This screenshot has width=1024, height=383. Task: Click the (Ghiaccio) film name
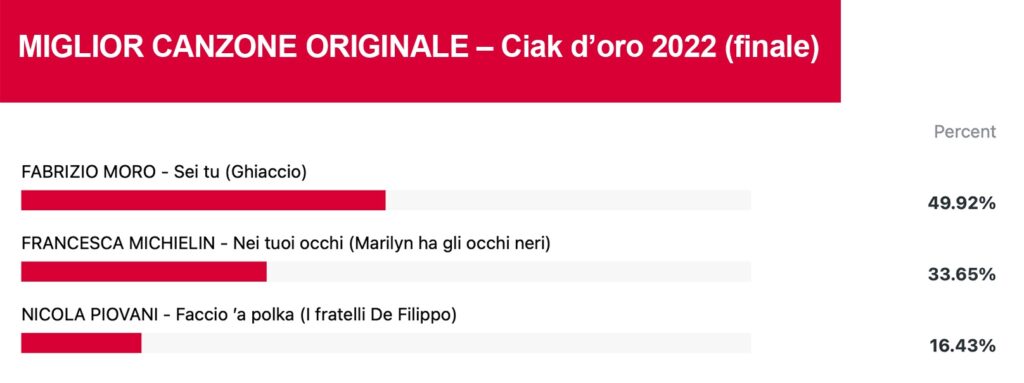click(x=266, y=173)
